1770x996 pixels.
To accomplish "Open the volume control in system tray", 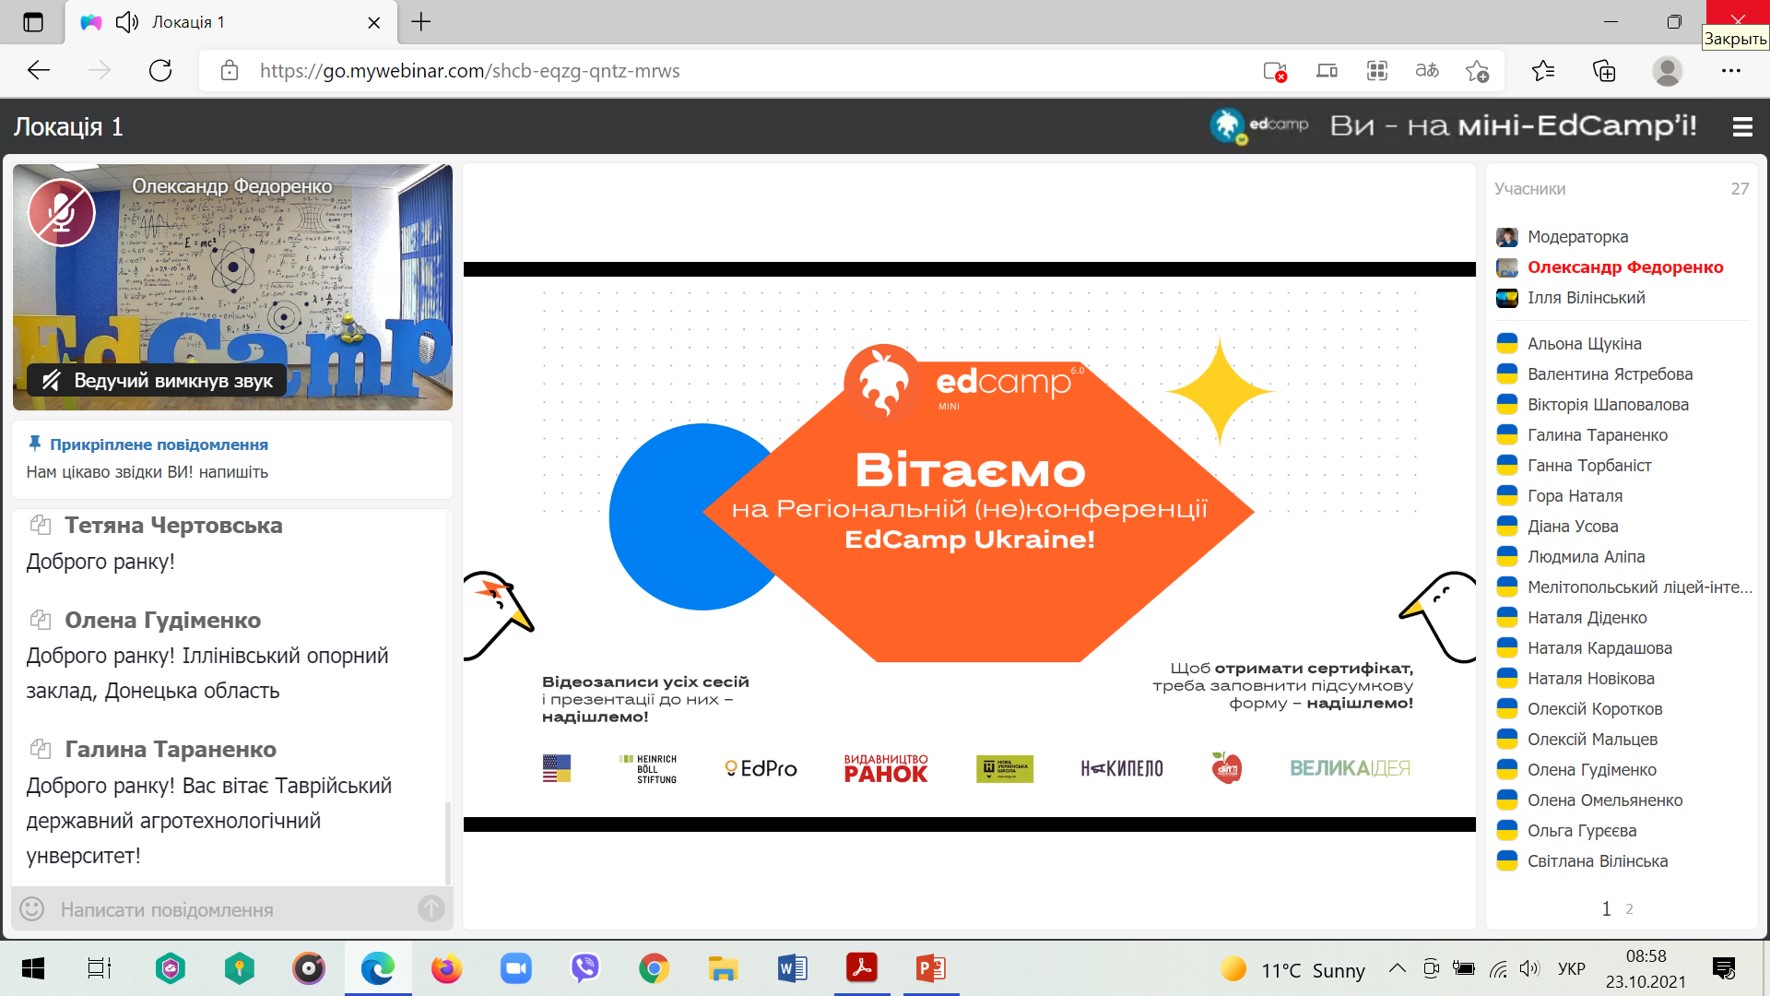I will (x=1529, y=968).
